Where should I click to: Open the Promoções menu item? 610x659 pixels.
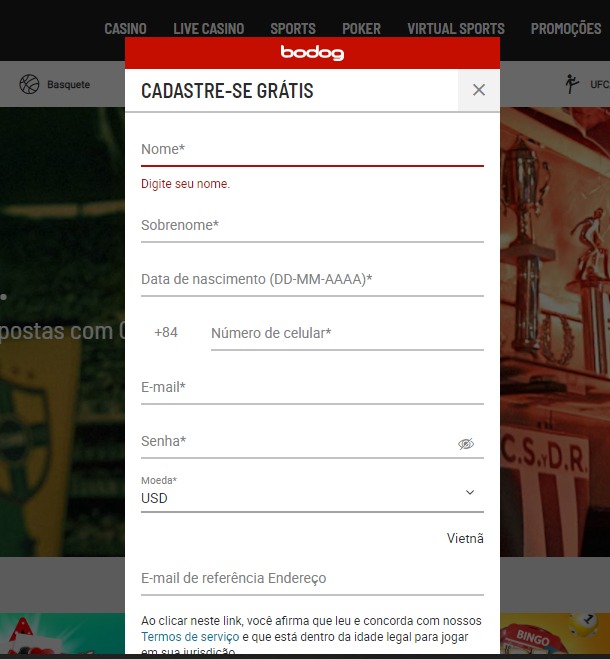click(x=566, y=29)
